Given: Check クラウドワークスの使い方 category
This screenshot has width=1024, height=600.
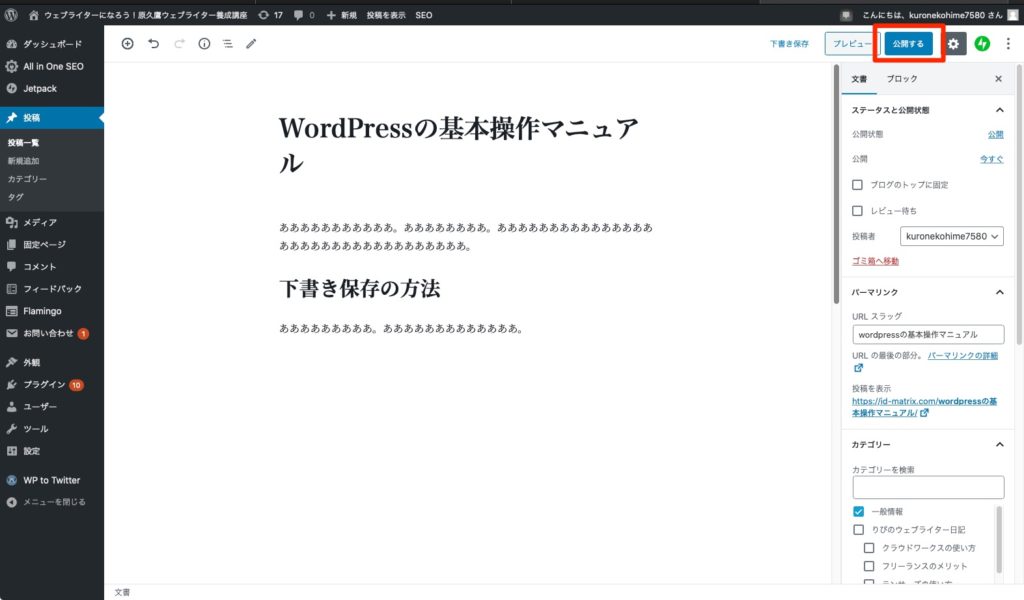Looking at the screenshot, I should 869,548.
